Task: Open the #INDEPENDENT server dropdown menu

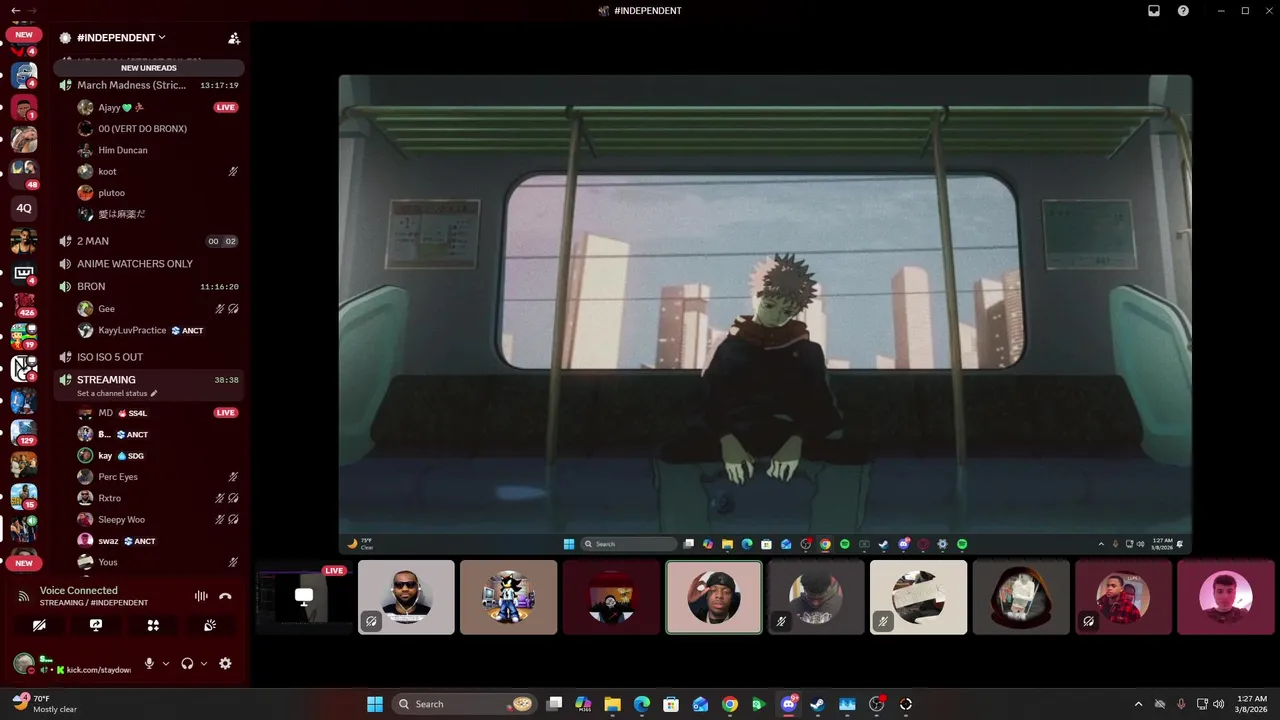Action: click(121, 38)
